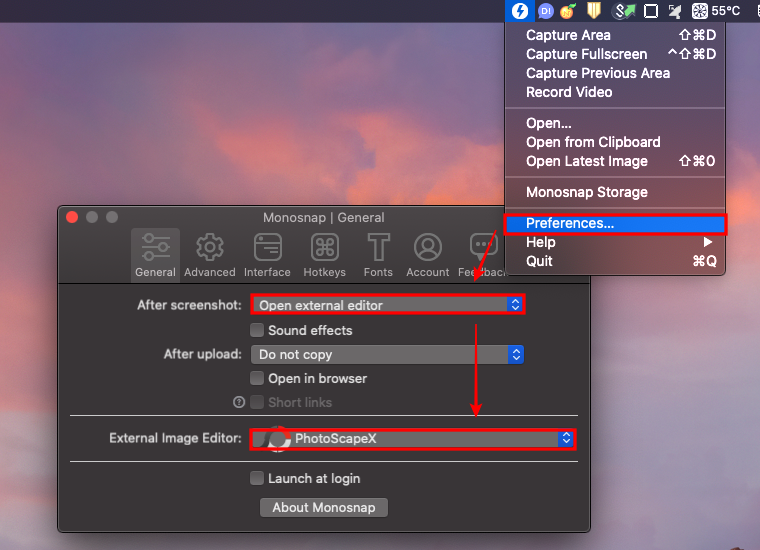Viewport: 760px width, 550px height.
Task: Close the Monosnap preferences window
Action: click(x=72, y=217)
